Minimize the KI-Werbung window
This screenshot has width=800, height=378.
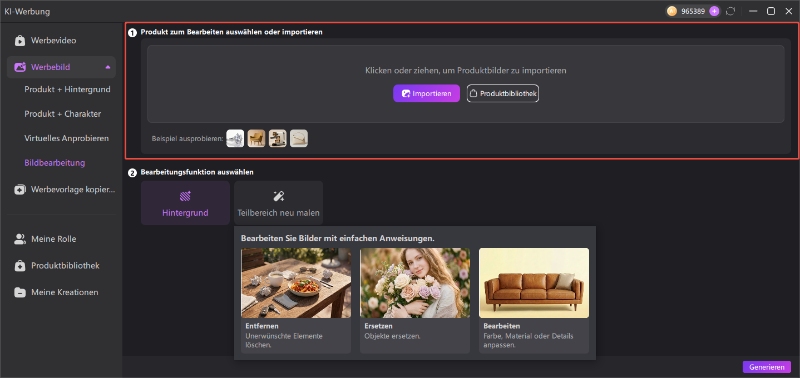(754, 11)
